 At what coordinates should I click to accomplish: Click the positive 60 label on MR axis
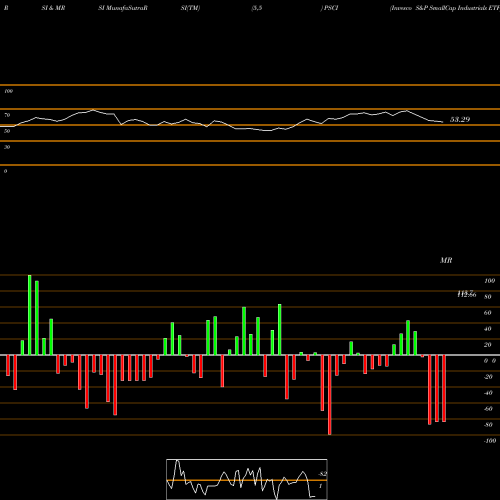click(487, 313)
